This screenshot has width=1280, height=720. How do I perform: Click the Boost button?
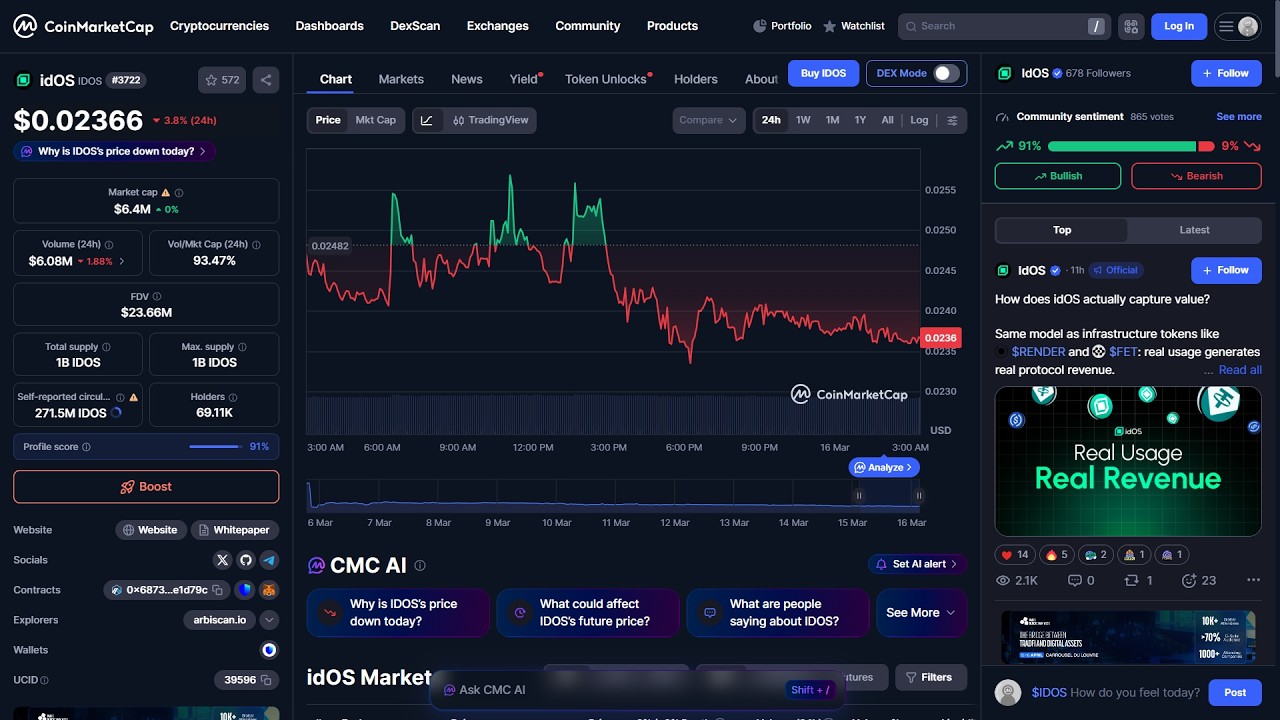pyautogui.click(x=146, y=487)
